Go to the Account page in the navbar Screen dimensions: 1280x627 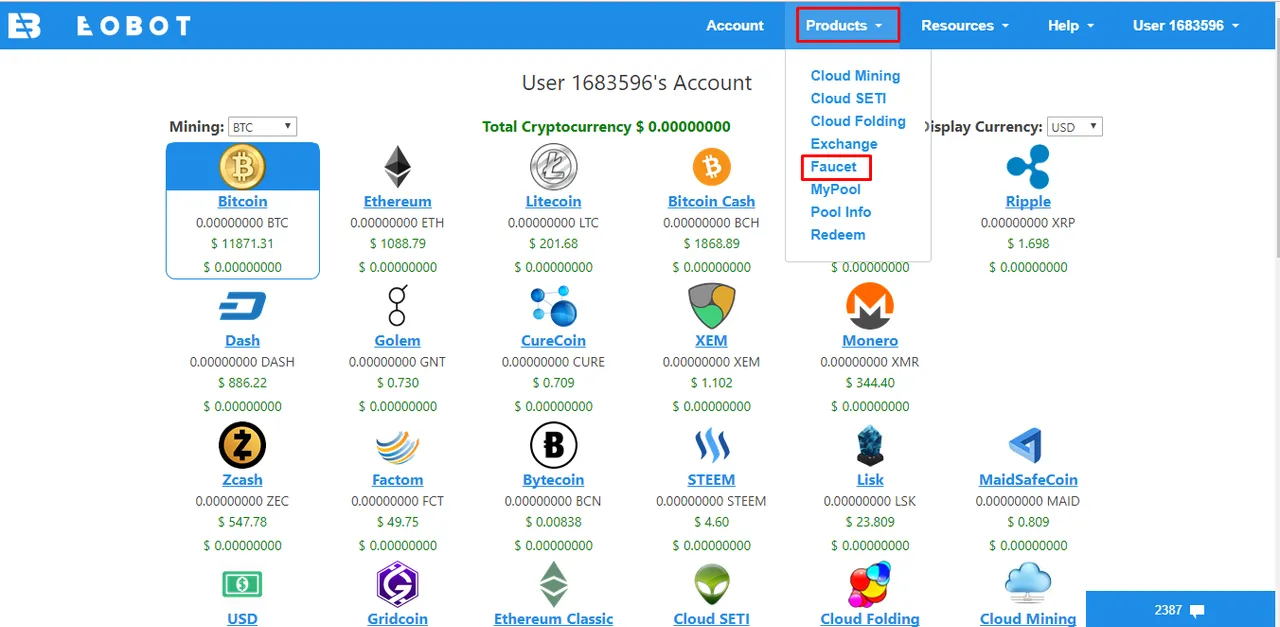pyautogui.click(x=735, y=25)
